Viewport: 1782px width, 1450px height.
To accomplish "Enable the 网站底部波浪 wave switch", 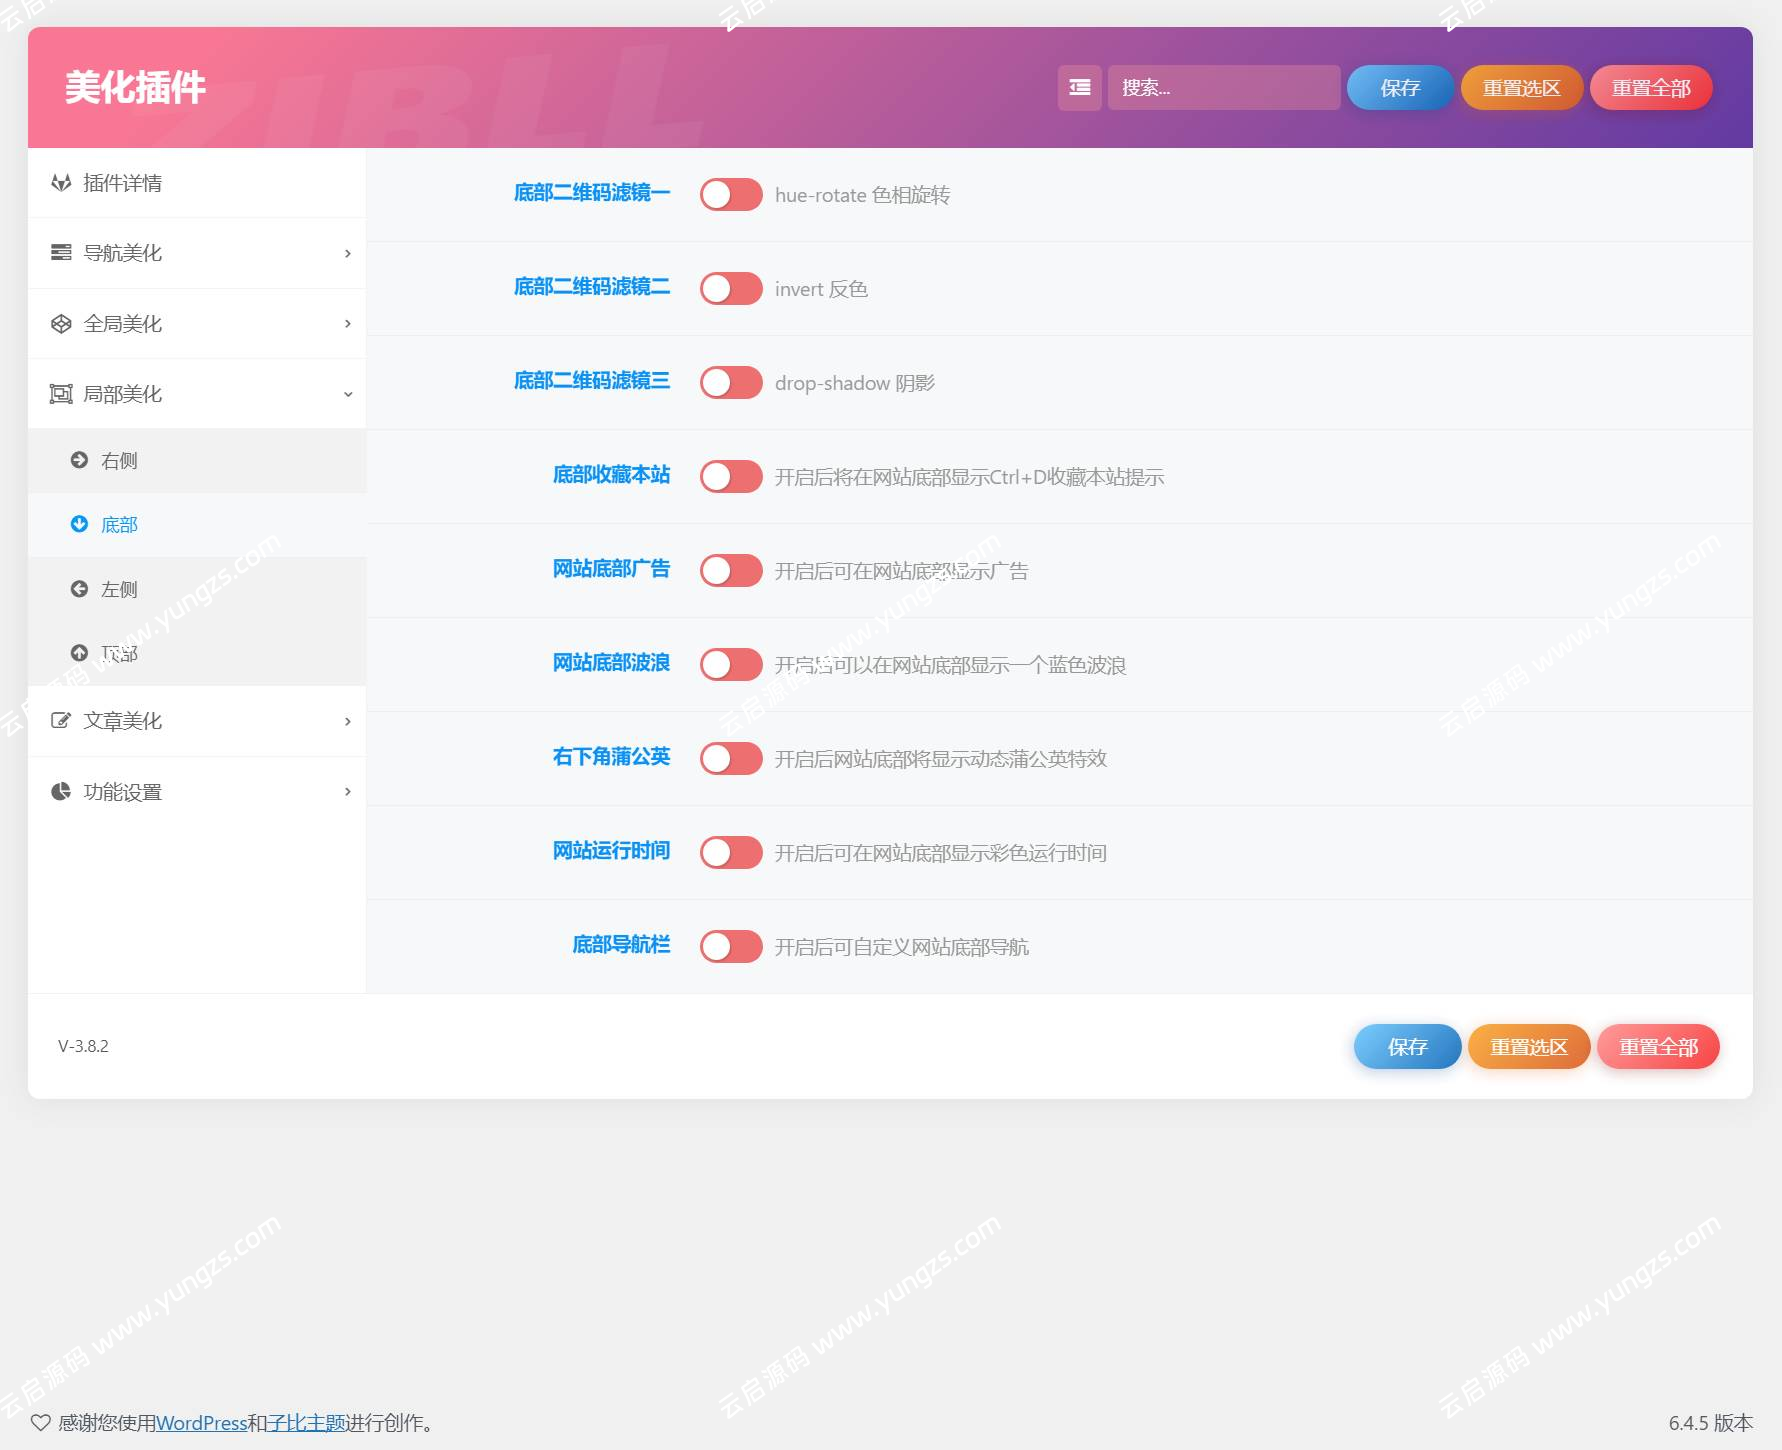I will (731, 663).
